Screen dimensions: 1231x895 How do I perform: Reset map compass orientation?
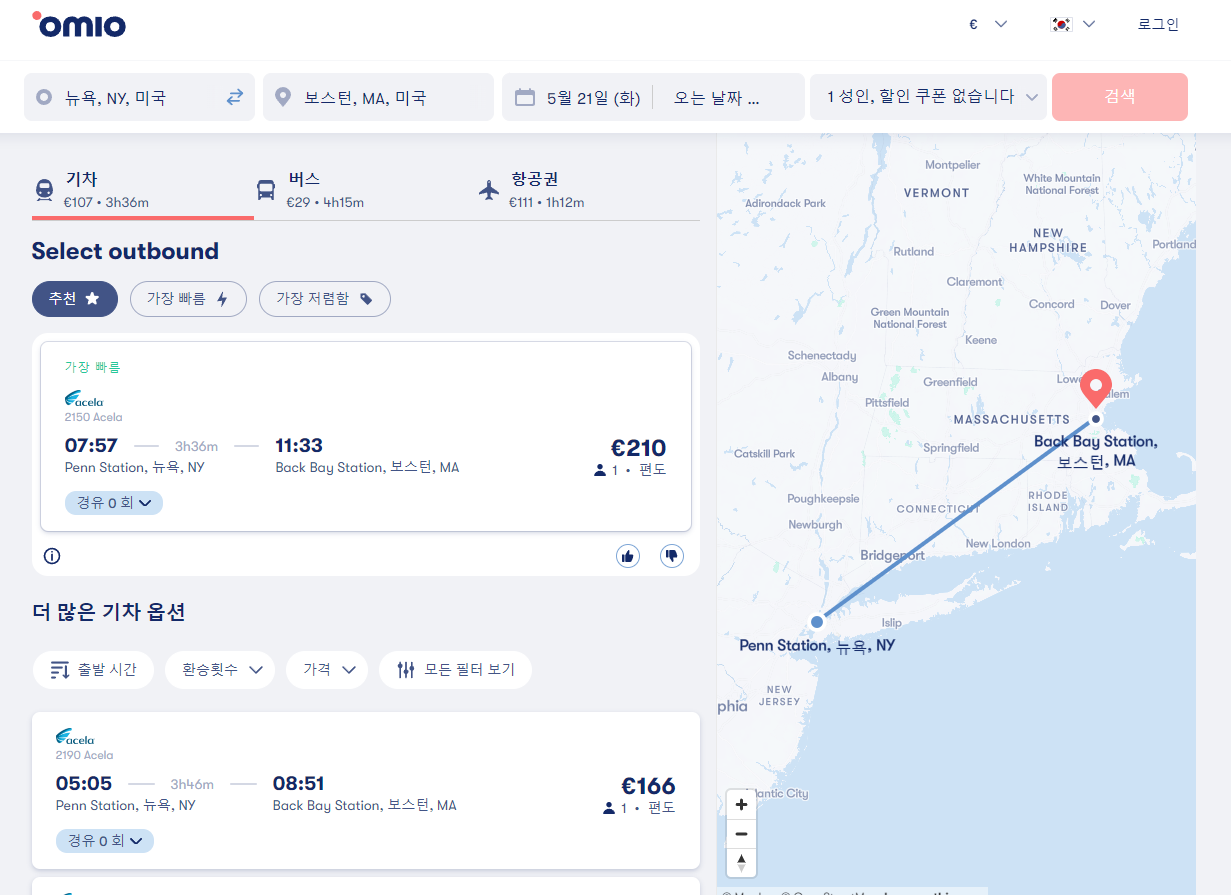click(741, 862)
